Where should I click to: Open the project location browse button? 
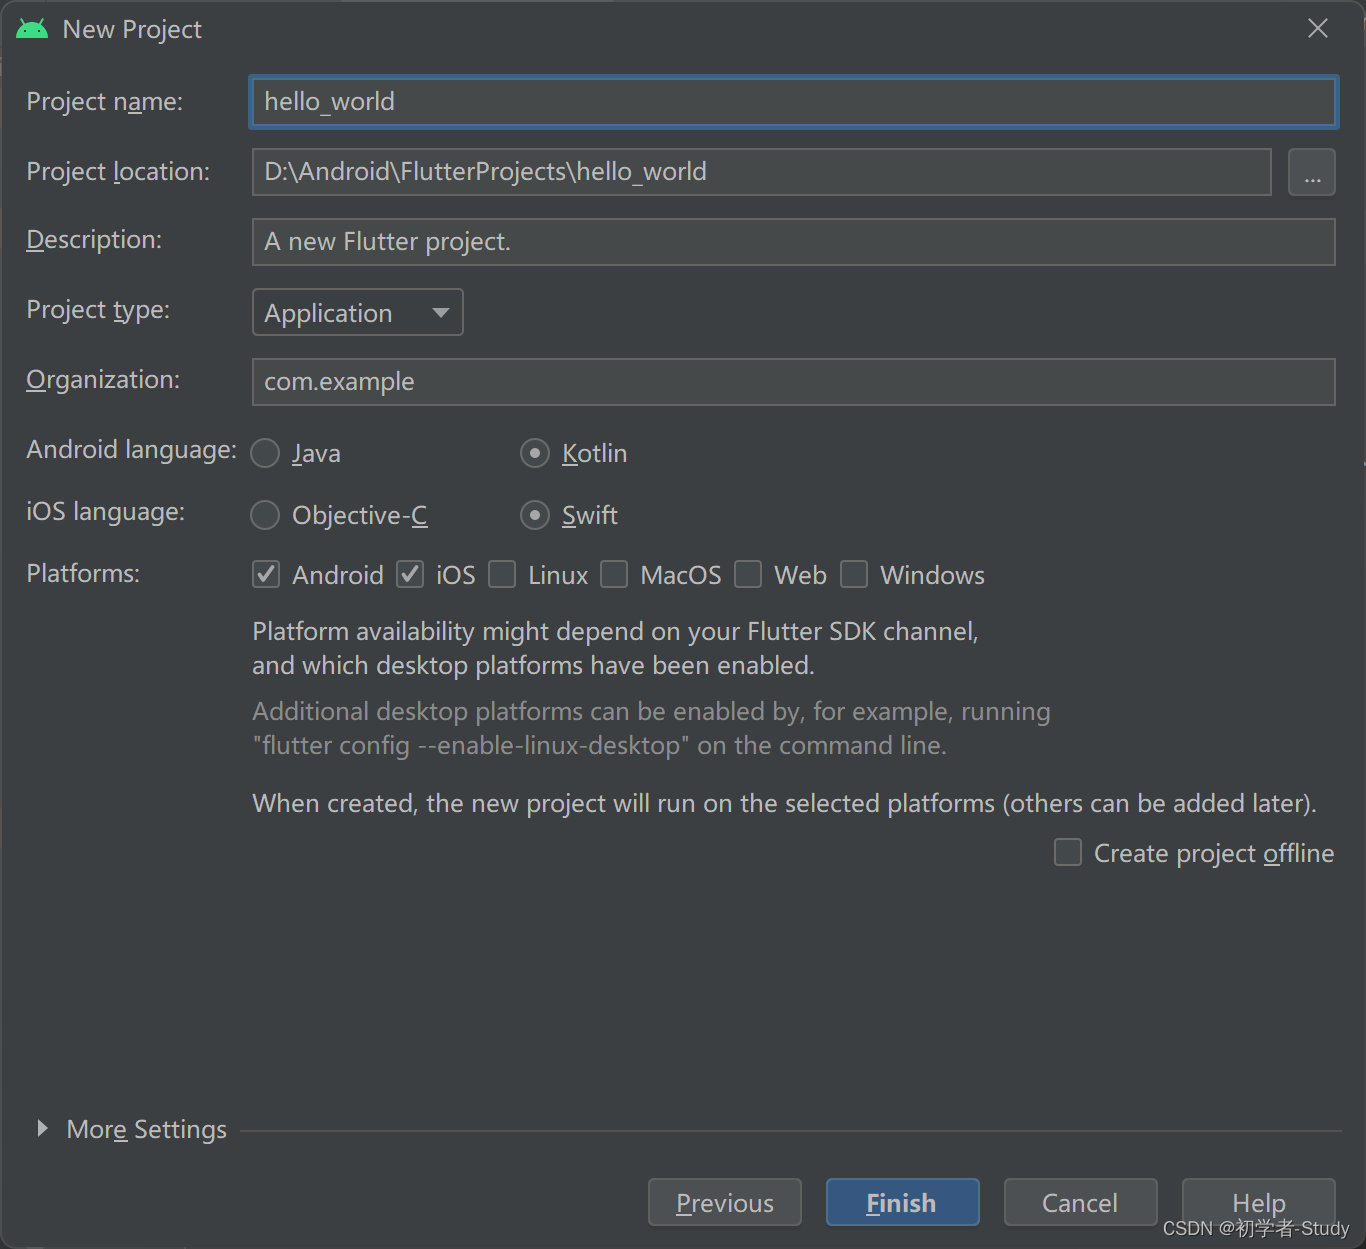[x=1312, y=172]
